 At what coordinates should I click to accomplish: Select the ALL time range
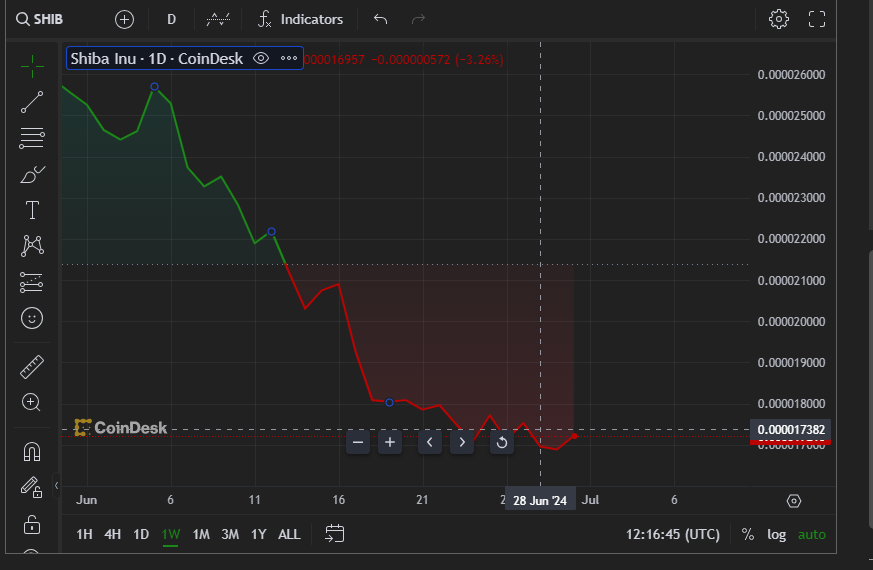pos(289,534)
